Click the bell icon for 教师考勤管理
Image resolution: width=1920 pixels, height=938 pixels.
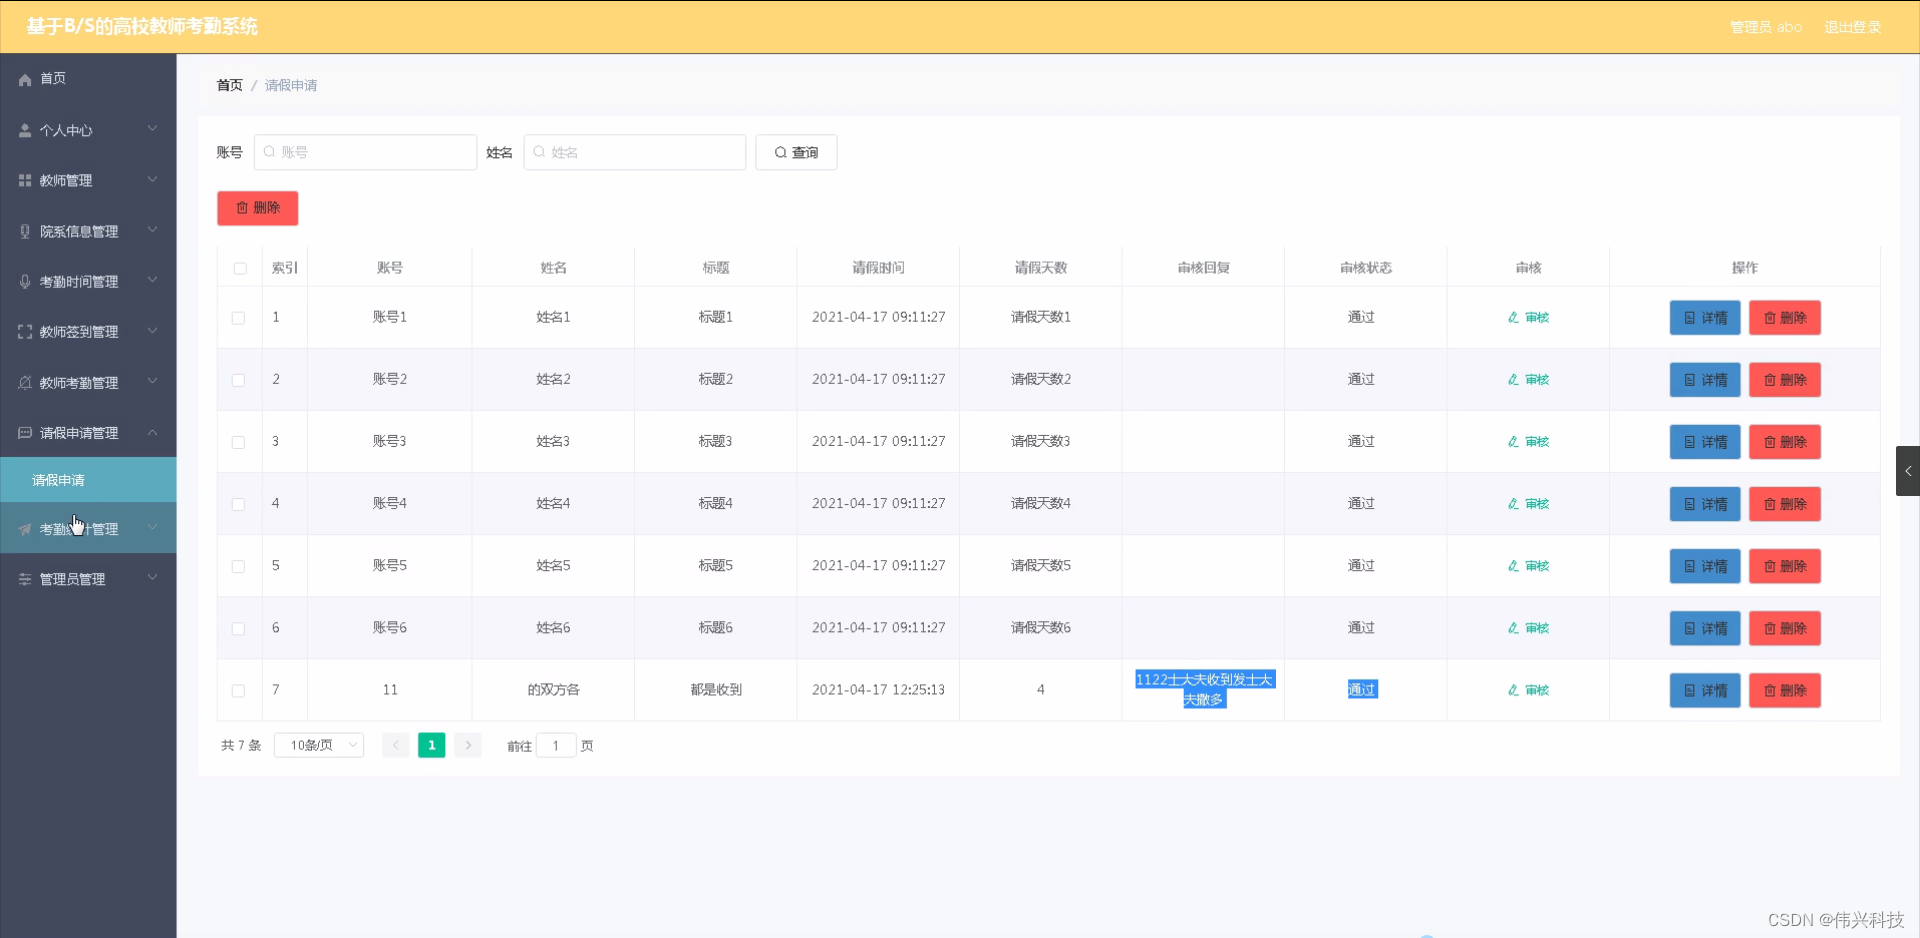[24, 381]
